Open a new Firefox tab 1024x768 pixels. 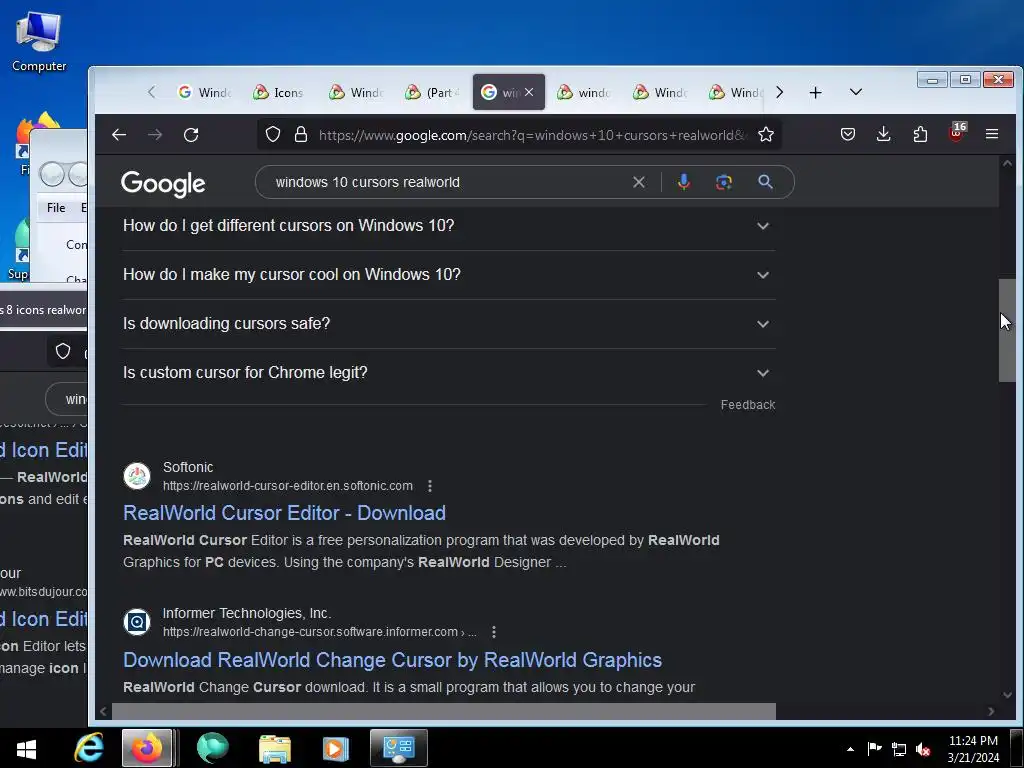(816, 93)
